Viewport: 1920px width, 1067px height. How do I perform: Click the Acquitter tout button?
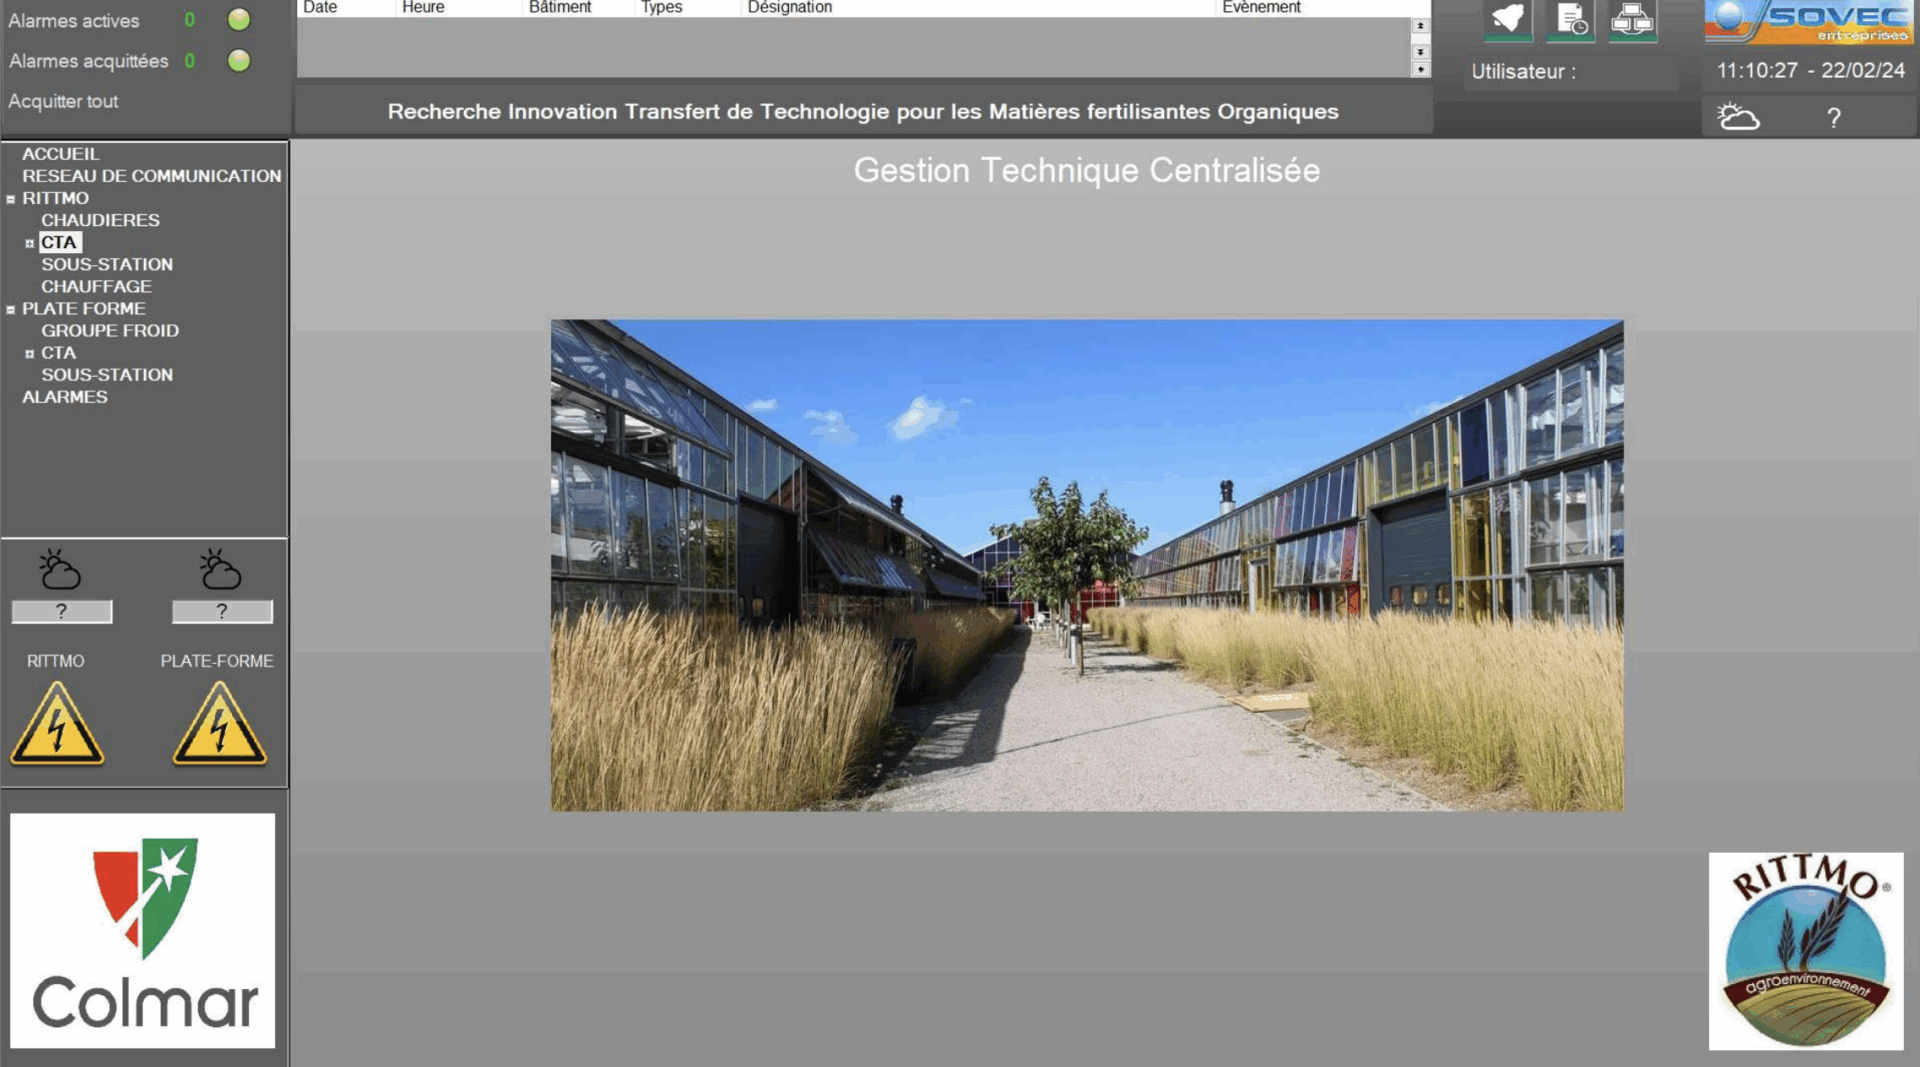(63, 101)
